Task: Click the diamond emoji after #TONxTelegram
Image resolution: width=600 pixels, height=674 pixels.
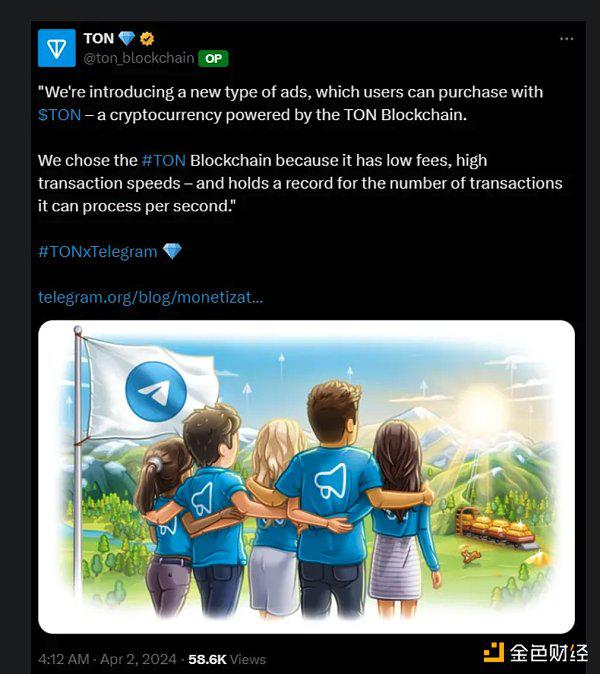Action: click(172, 251)
